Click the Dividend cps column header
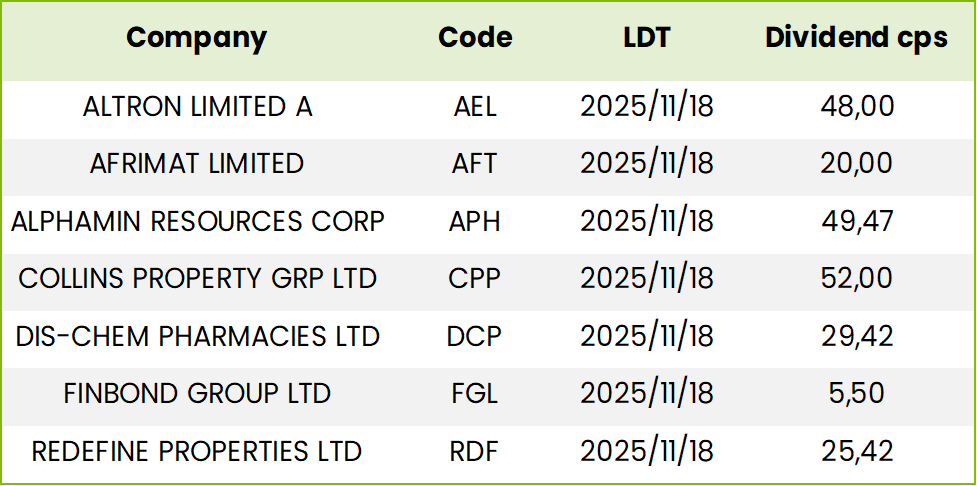977x486 pixels. 857,38
